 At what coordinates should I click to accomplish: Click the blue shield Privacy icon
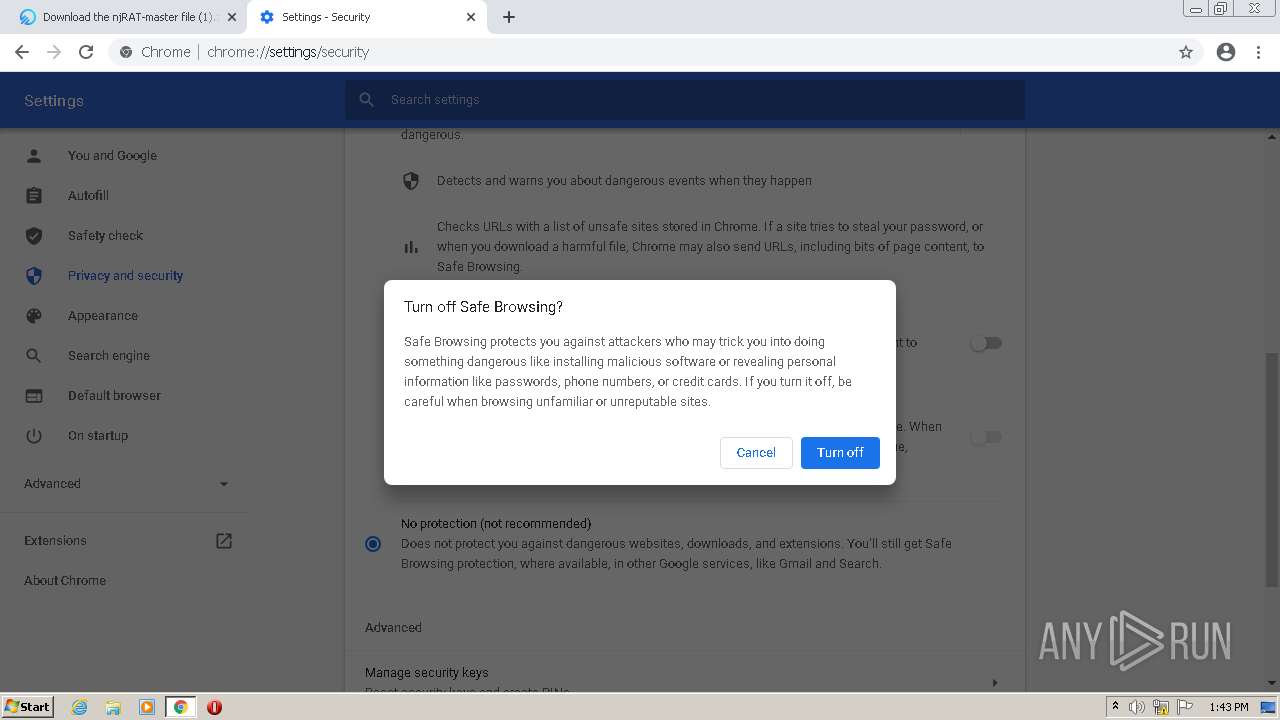coord(34,276)
